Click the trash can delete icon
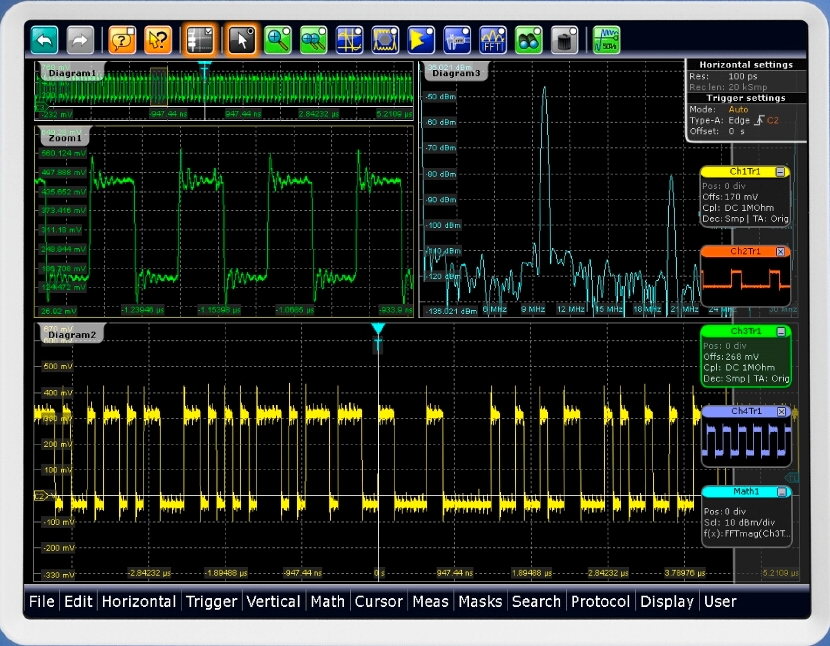This screenshot has height=646, width=830. coord(564,40)
